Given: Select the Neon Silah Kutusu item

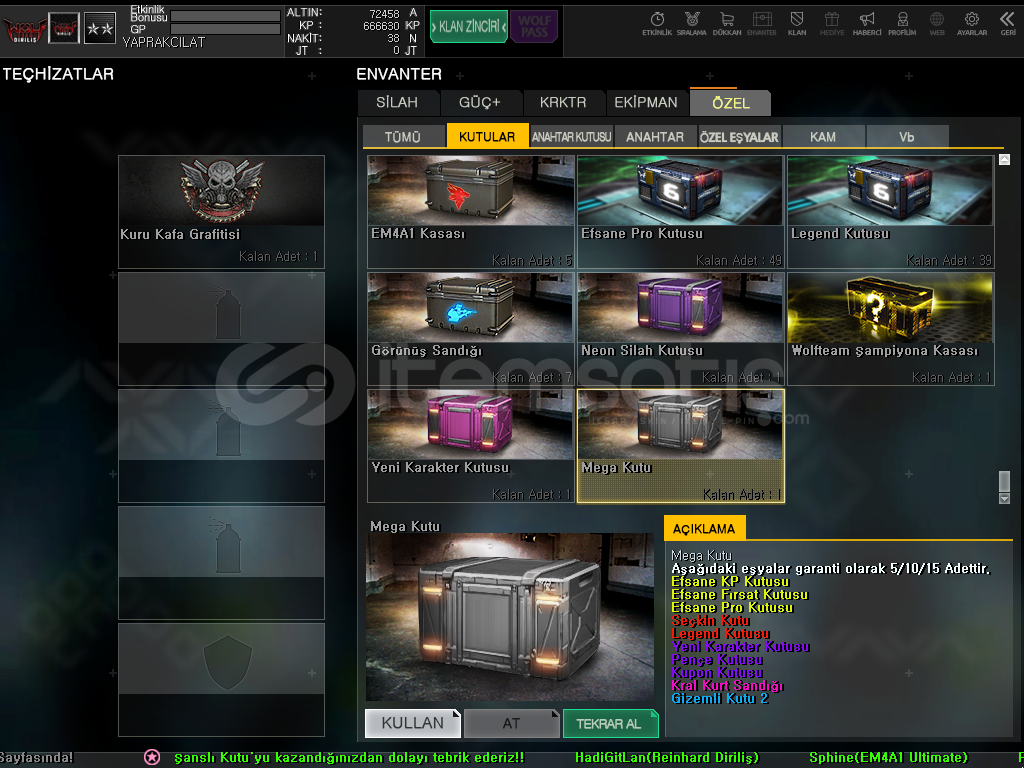Looking at the screenshot, I should pos(680,328).
